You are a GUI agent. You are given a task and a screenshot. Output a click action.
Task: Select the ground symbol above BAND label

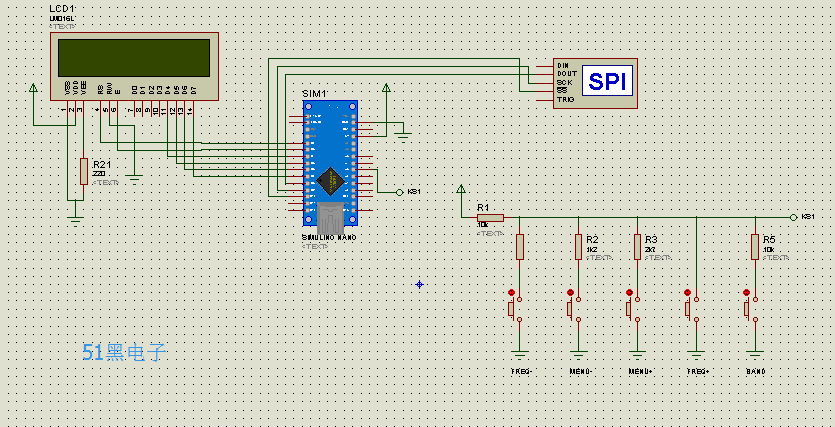(755, 355)
